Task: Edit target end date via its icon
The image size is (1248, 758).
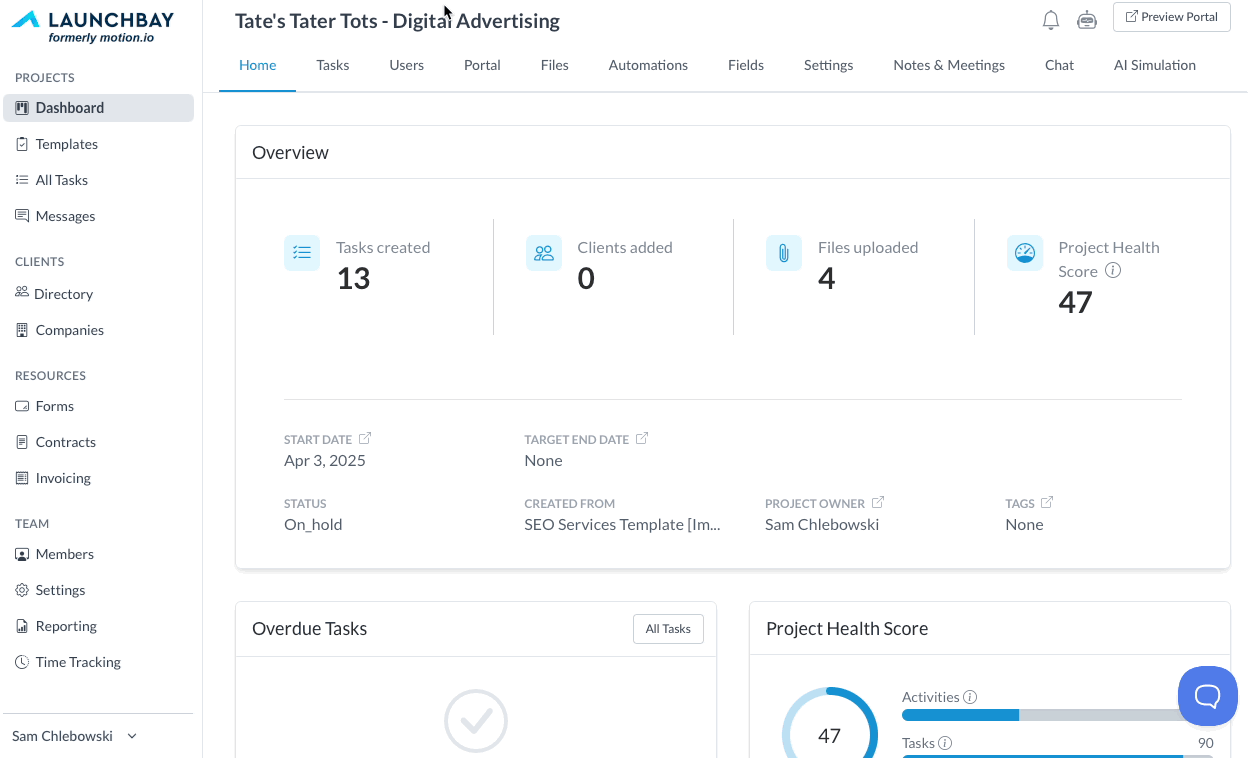Action: click(x=642, y=438)
